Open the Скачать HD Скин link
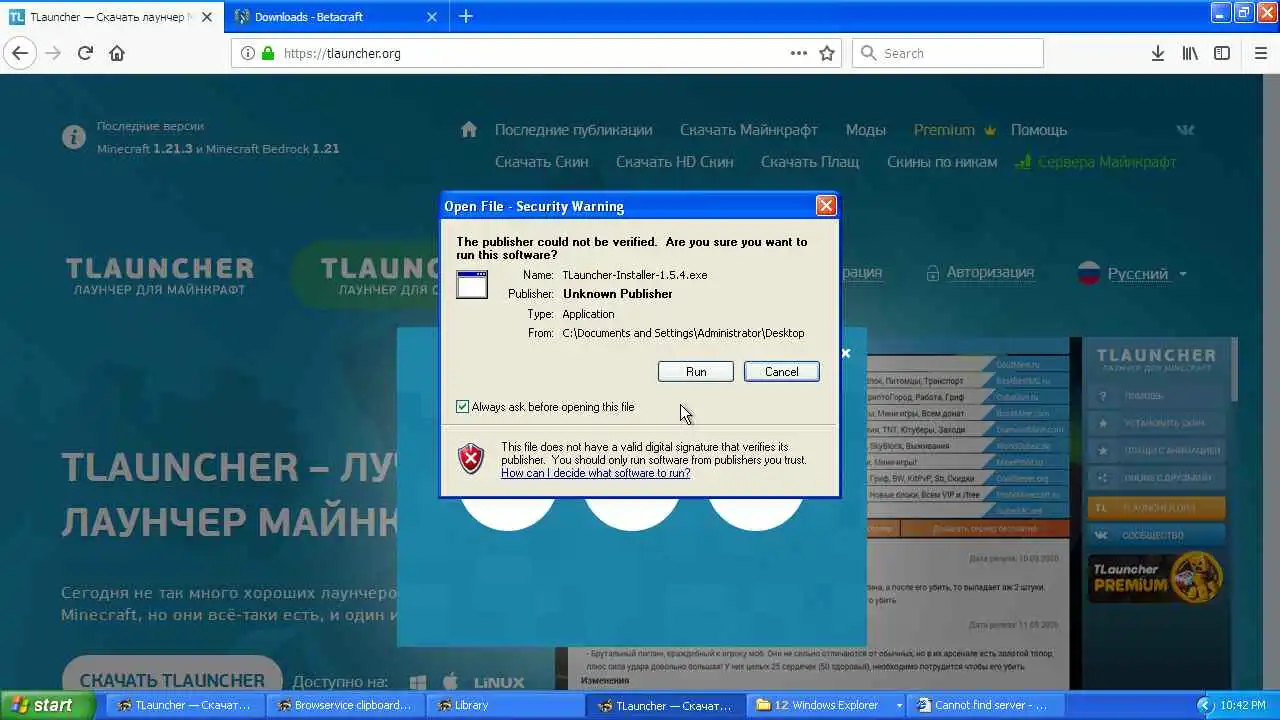 (675, 162)
